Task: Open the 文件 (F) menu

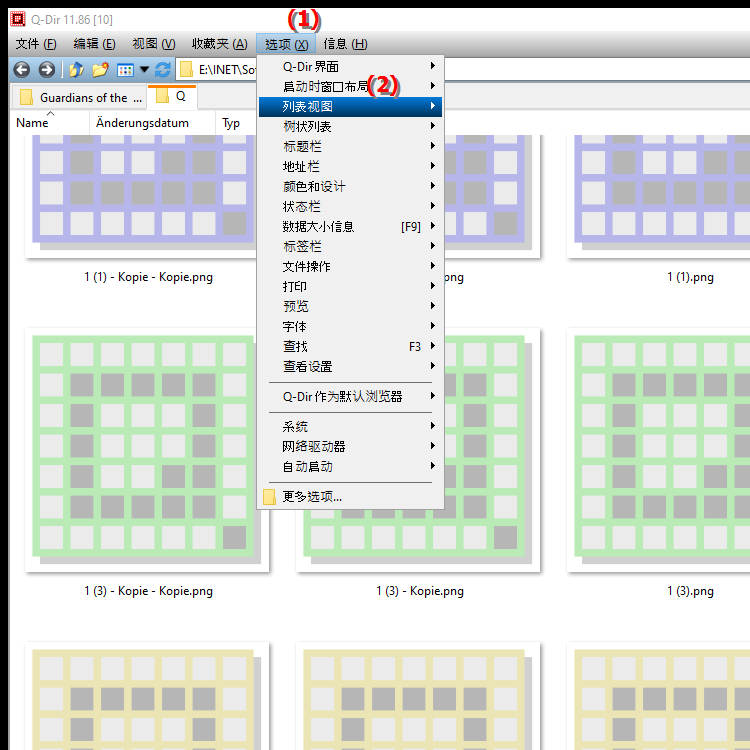Action: pyautogui.click(x=36, y=44)
